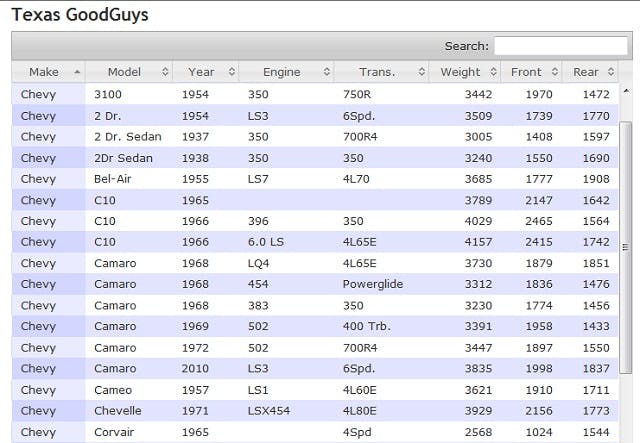The width and height of the screenshot is (640, 443).
Task: Select the Bel-Air model cell
Action: tap(115, 179)
